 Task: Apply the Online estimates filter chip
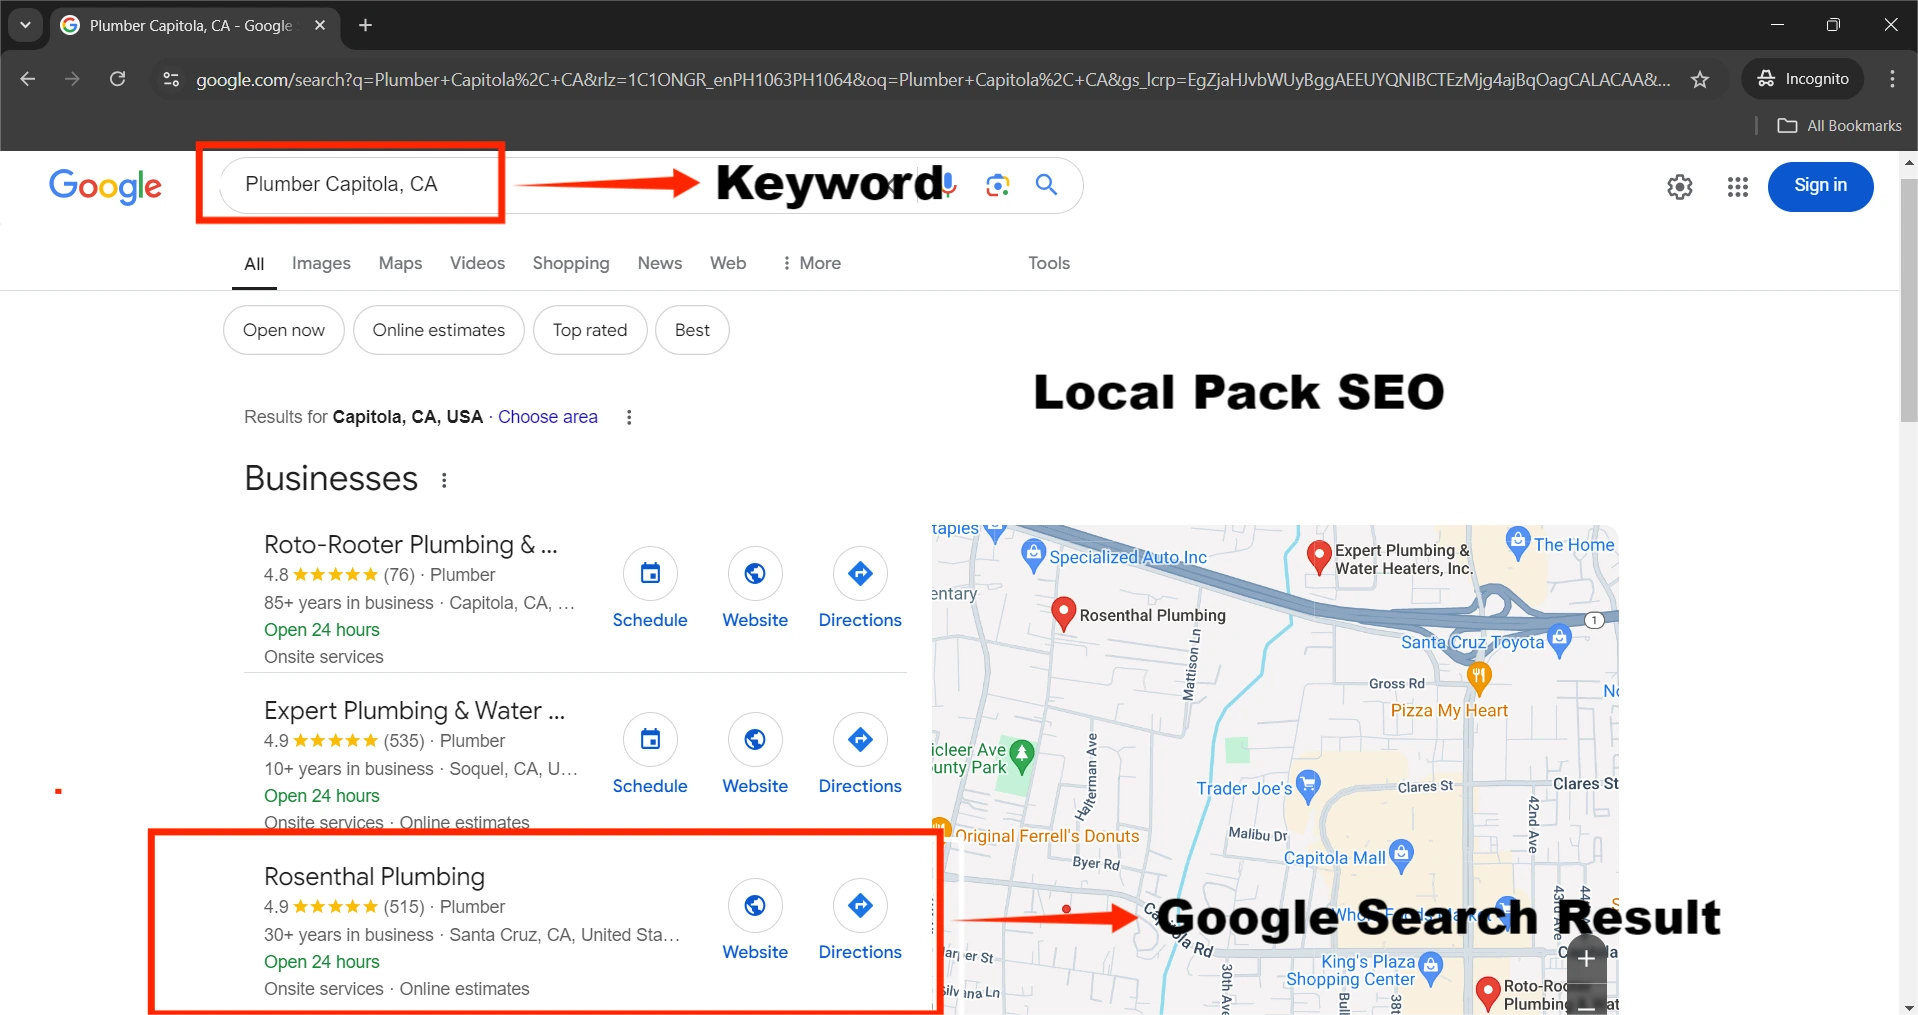click(x=439, y=330)
